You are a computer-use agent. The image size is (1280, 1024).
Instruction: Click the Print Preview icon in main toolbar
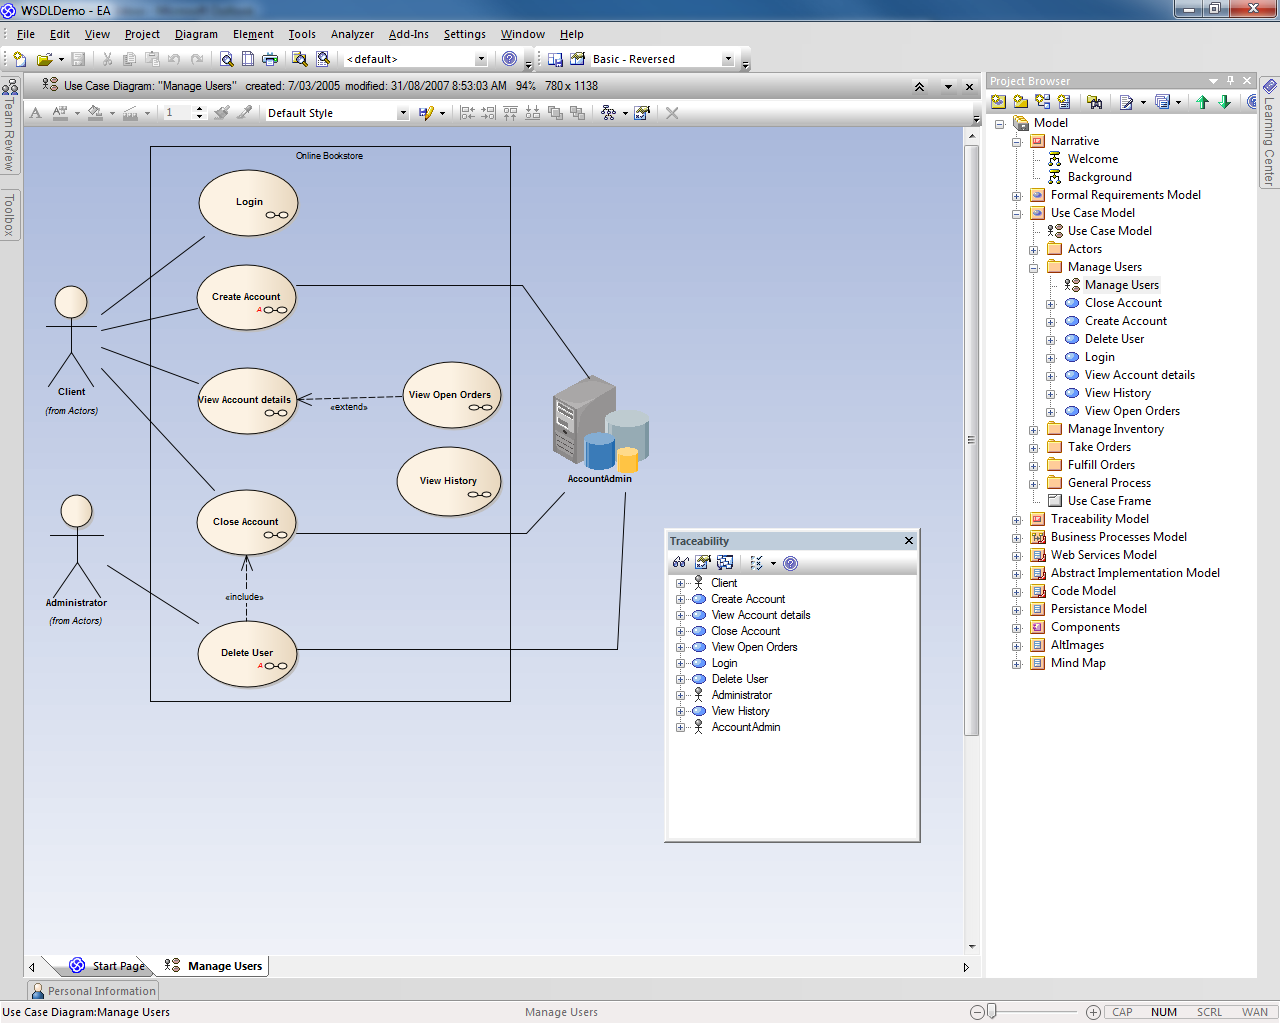coord(226,59)
